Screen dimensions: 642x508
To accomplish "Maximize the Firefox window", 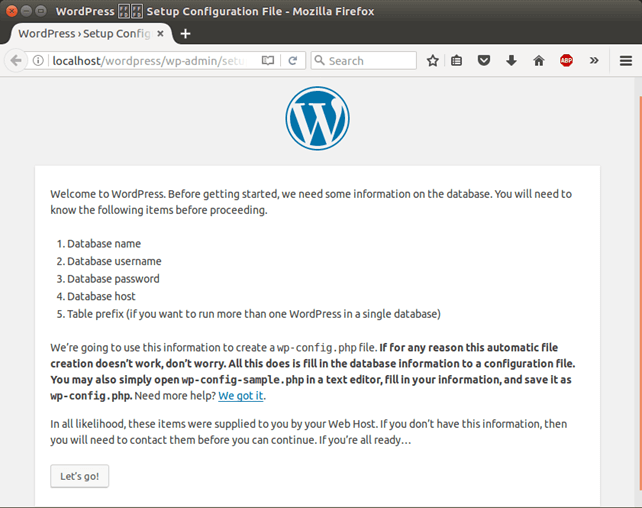I will click(x=41, y=11).
